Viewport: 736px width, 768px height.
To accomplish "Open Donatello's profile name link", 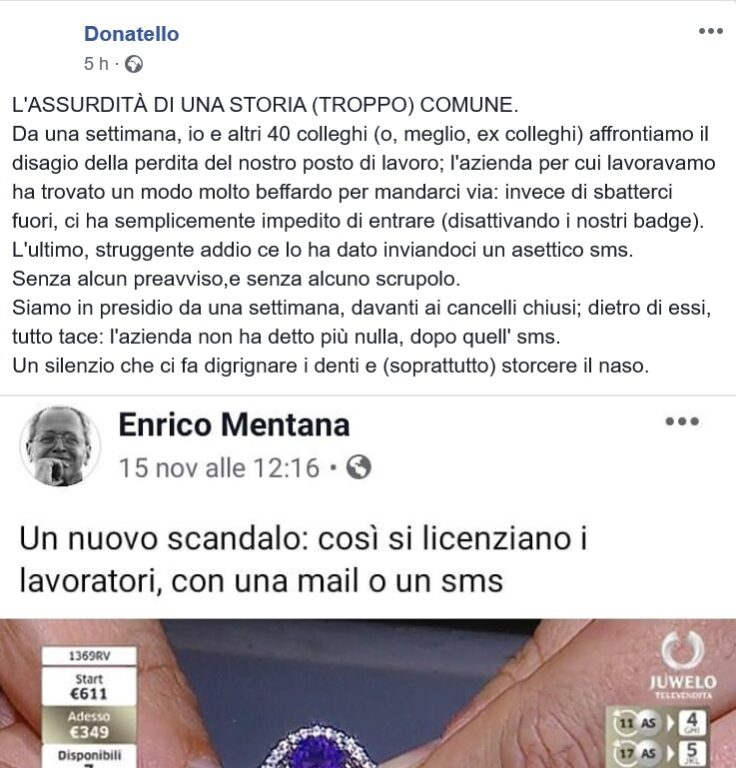I will pos(131,34).
